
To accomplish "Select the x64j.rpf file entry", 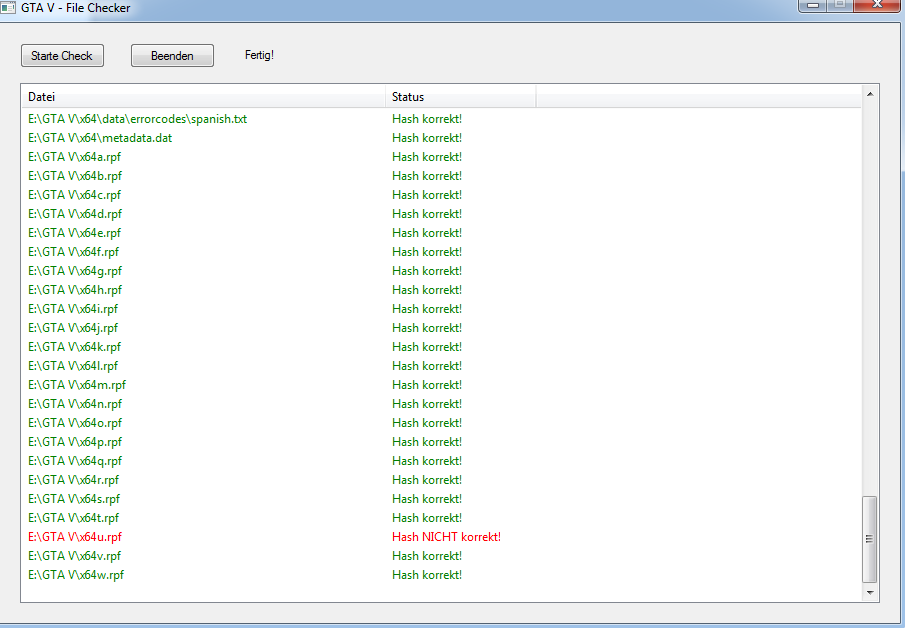I will (x=73, y=328).
